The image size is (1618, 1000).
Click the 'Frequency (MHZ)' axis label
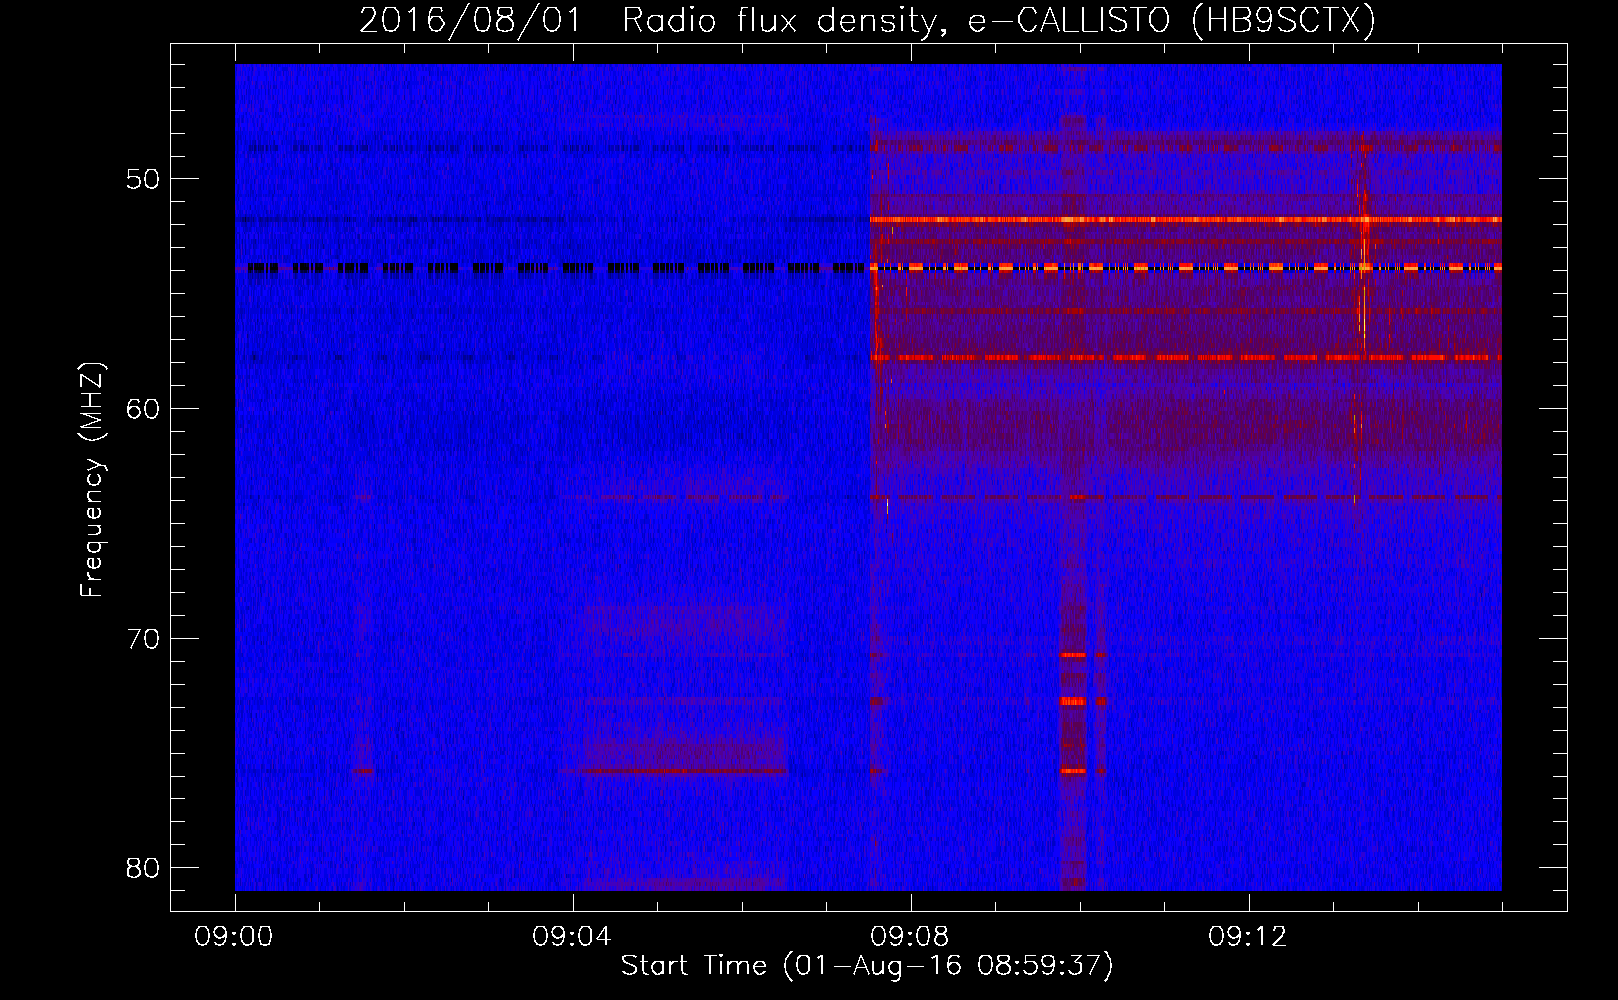[92, 480]
